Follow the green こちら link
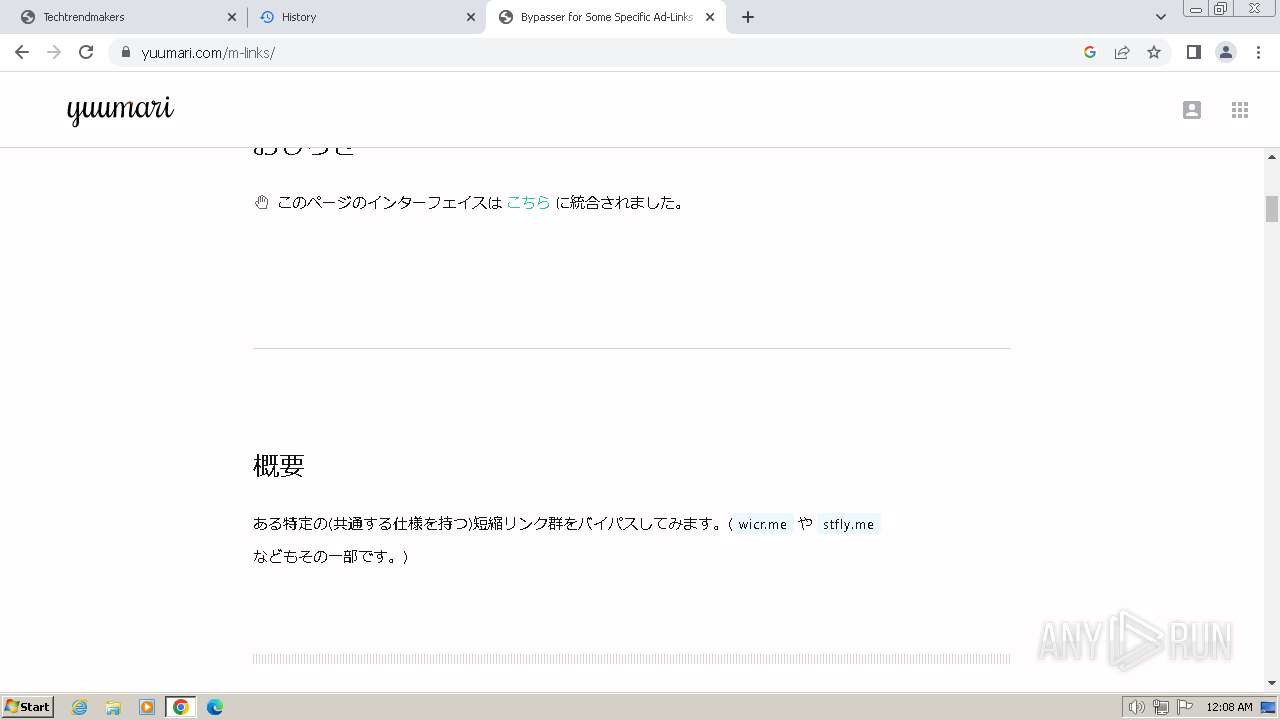1280x720 pixels. point(528,202)
